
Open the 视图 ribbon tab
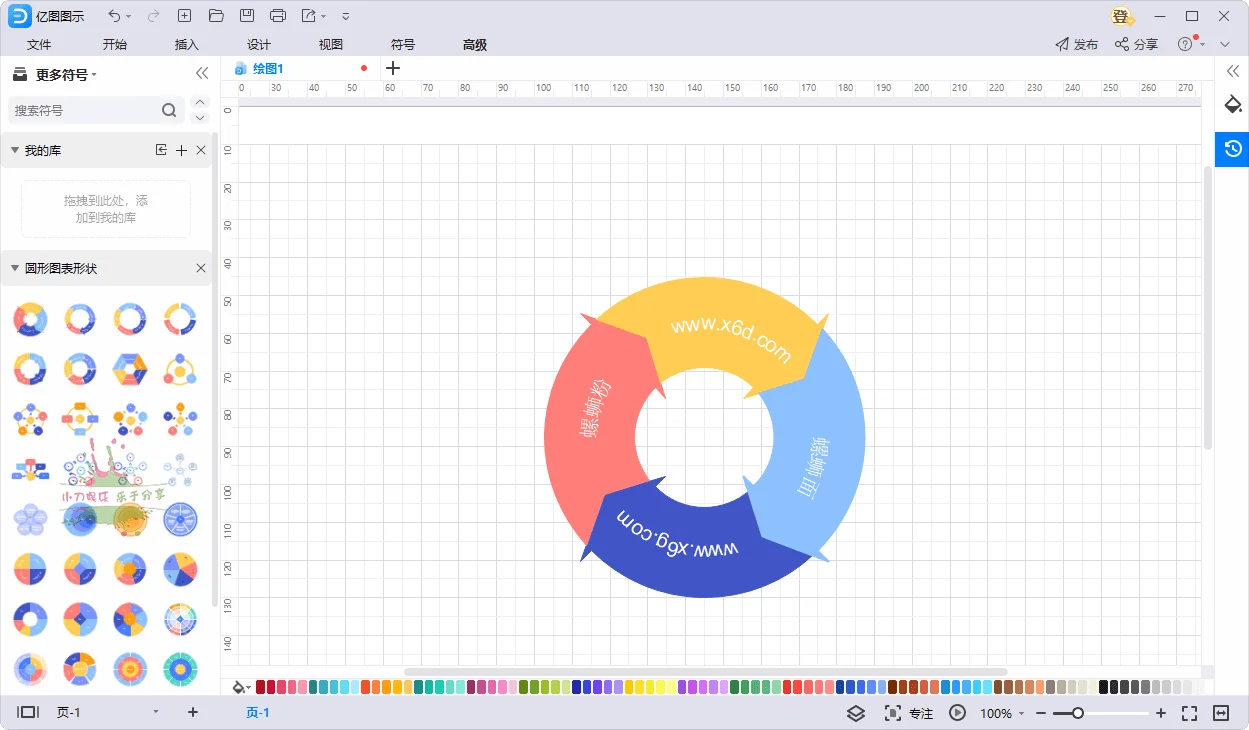(330, 44)
